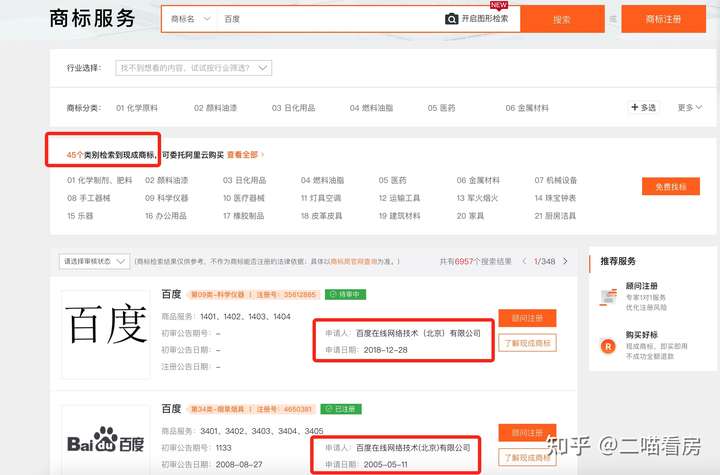Select 01 化学制剂、肥料 ready-made category
The image size is (720, 475).
click(x=100, y=180)
